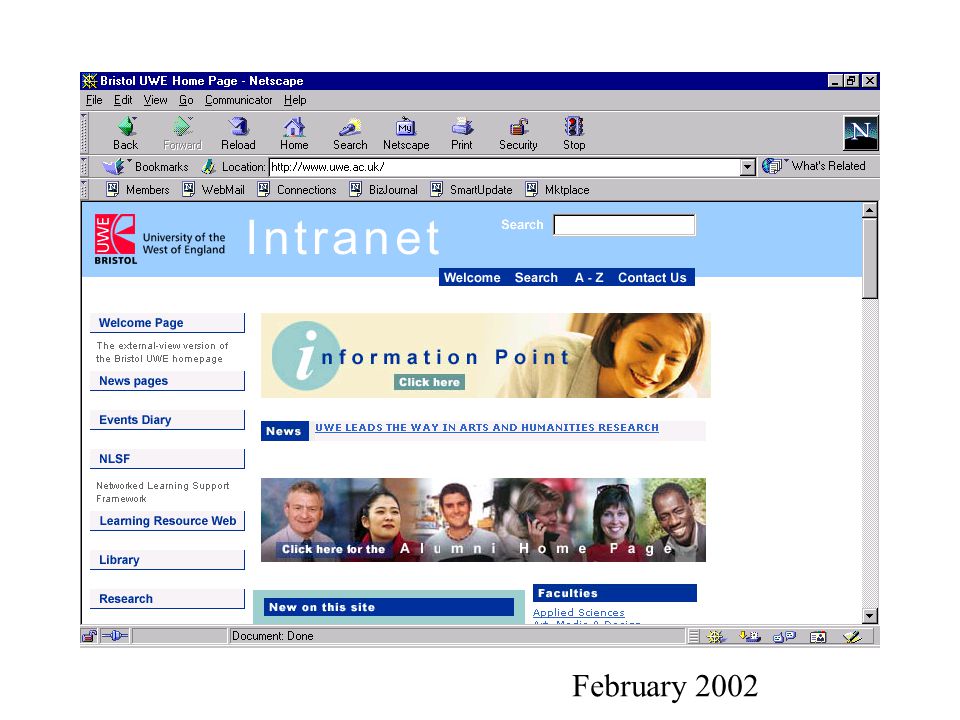Expand the Location URL history dropdown
The image size is (960, 720).
tap(748, 167)
